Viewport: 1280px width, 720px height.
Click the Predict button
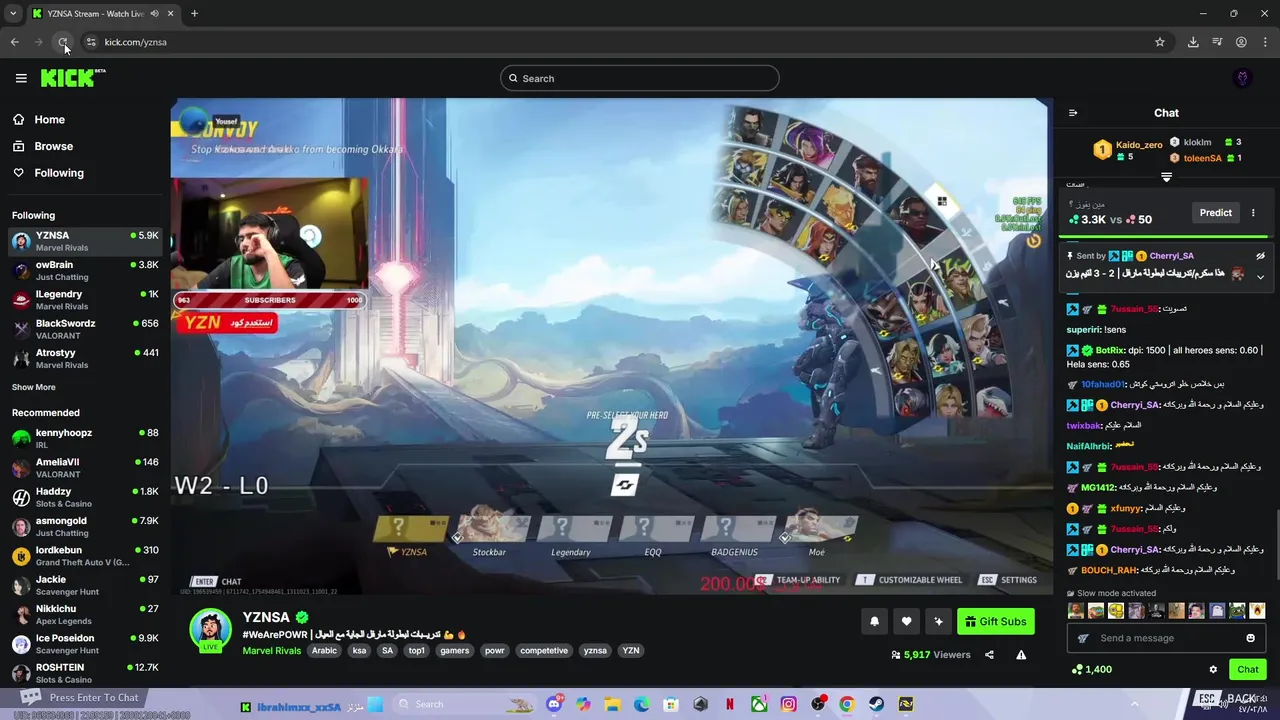coord(1215,212)
